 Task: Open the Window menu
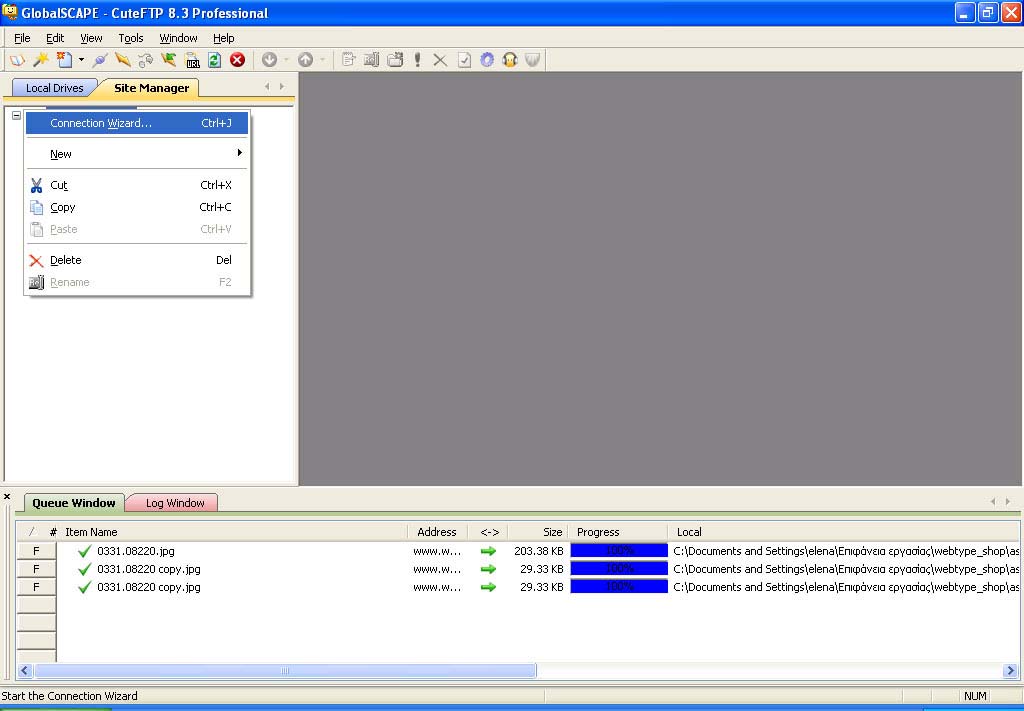pyautogui.click(x=178, y=38)
